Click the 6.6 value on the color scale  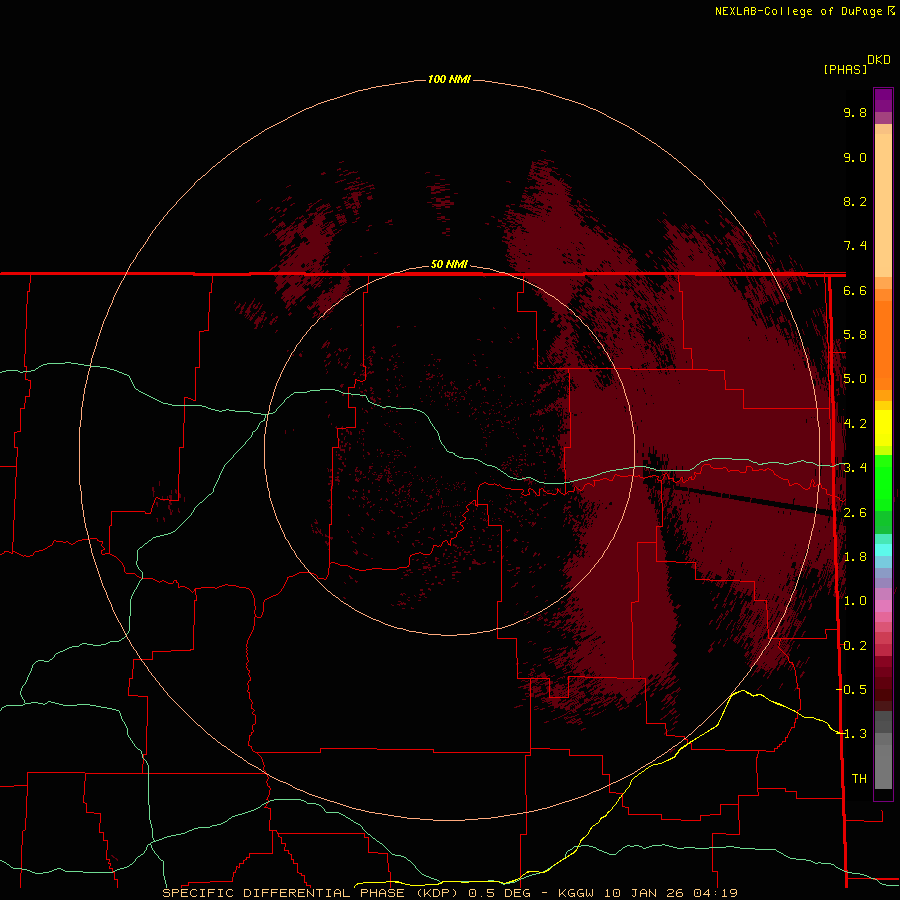855,290
